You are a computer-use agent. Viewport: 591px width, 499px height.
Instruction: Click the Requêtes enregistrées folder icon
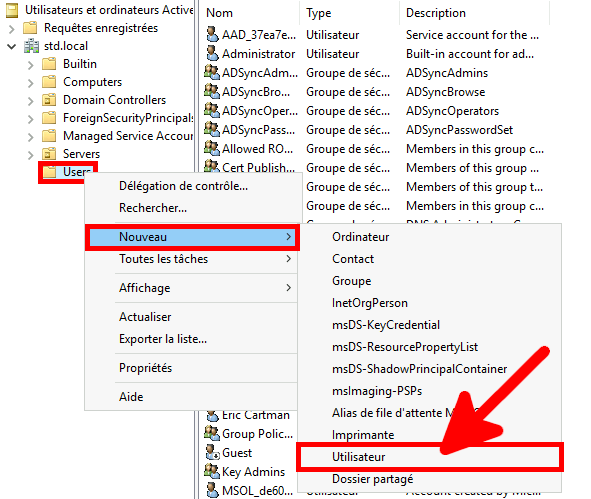(30, 28)
